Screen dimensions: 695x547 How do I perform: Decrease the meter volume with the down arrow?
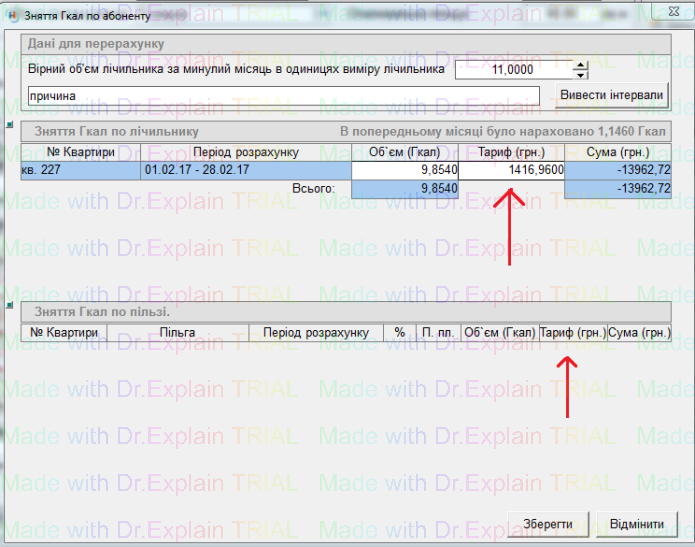tap(581, 75)
